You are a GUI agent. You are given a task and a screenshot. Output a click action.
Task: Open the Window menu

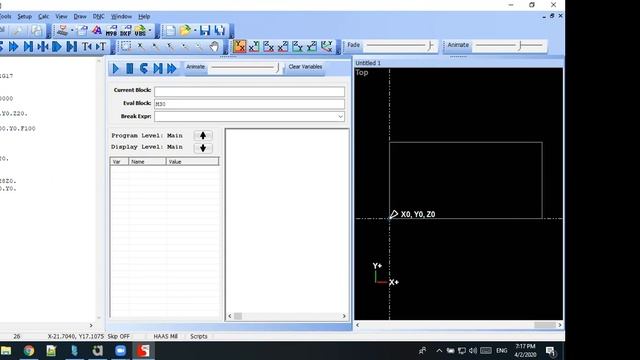[x=122, y=16]
